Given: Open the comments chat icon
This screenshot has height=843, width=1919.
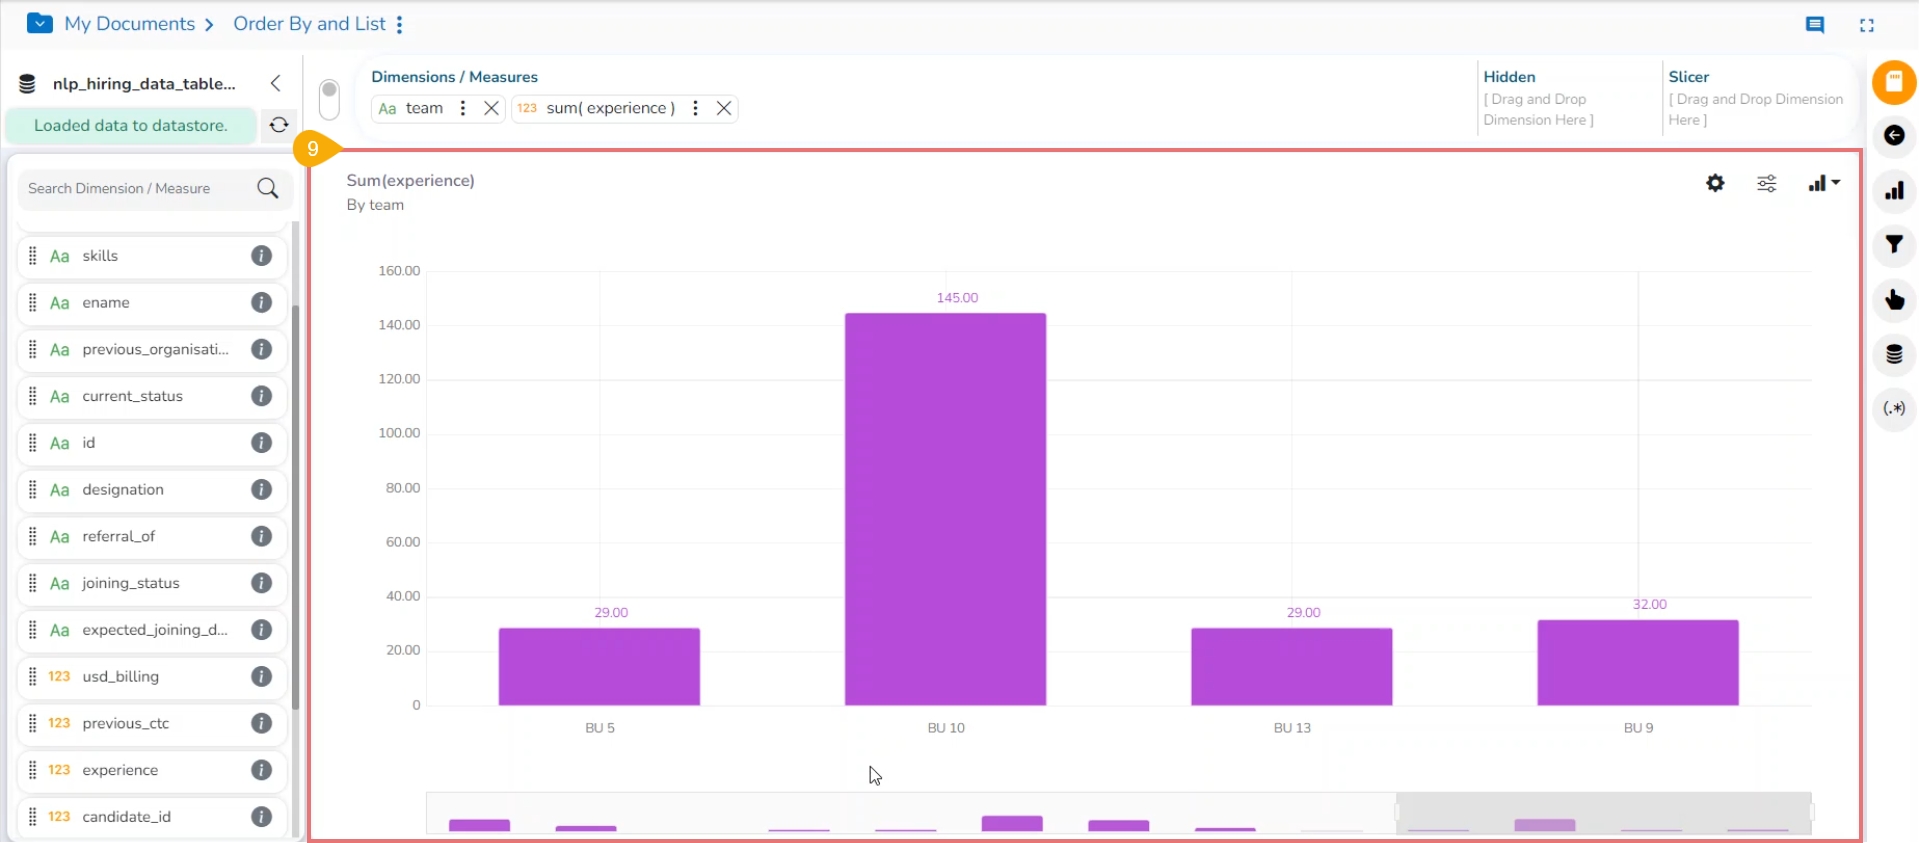Looking at the screenshot, I should click(x=1815, y=25).
